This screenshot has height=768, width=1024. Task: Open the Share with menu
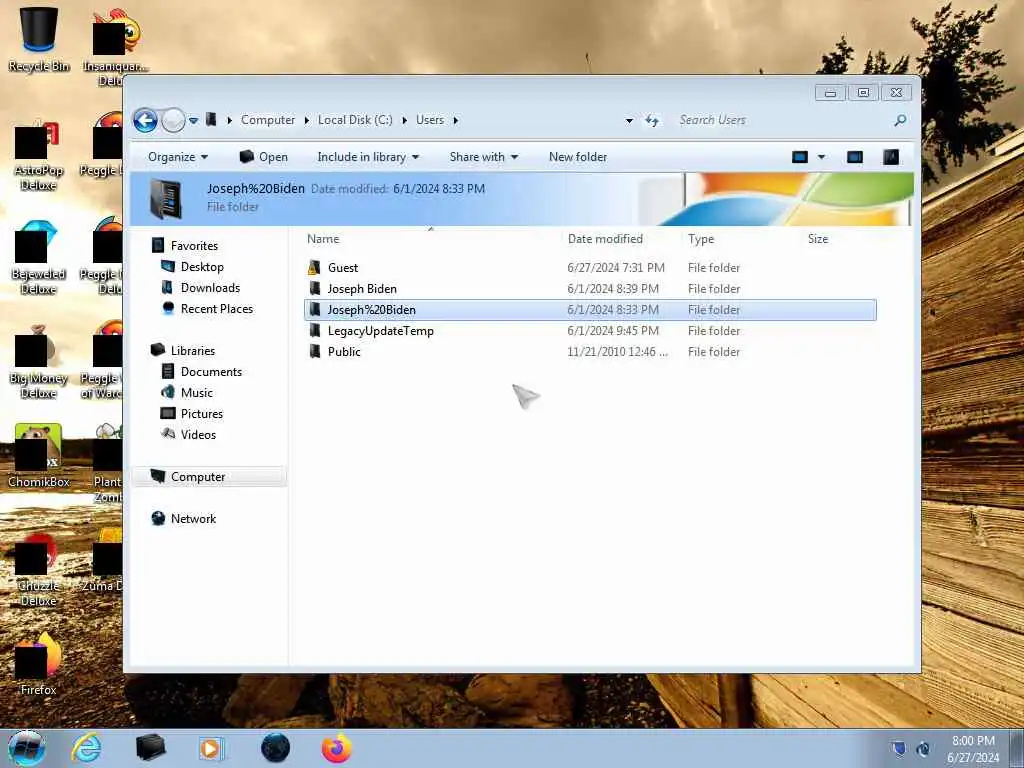point(483,157)
